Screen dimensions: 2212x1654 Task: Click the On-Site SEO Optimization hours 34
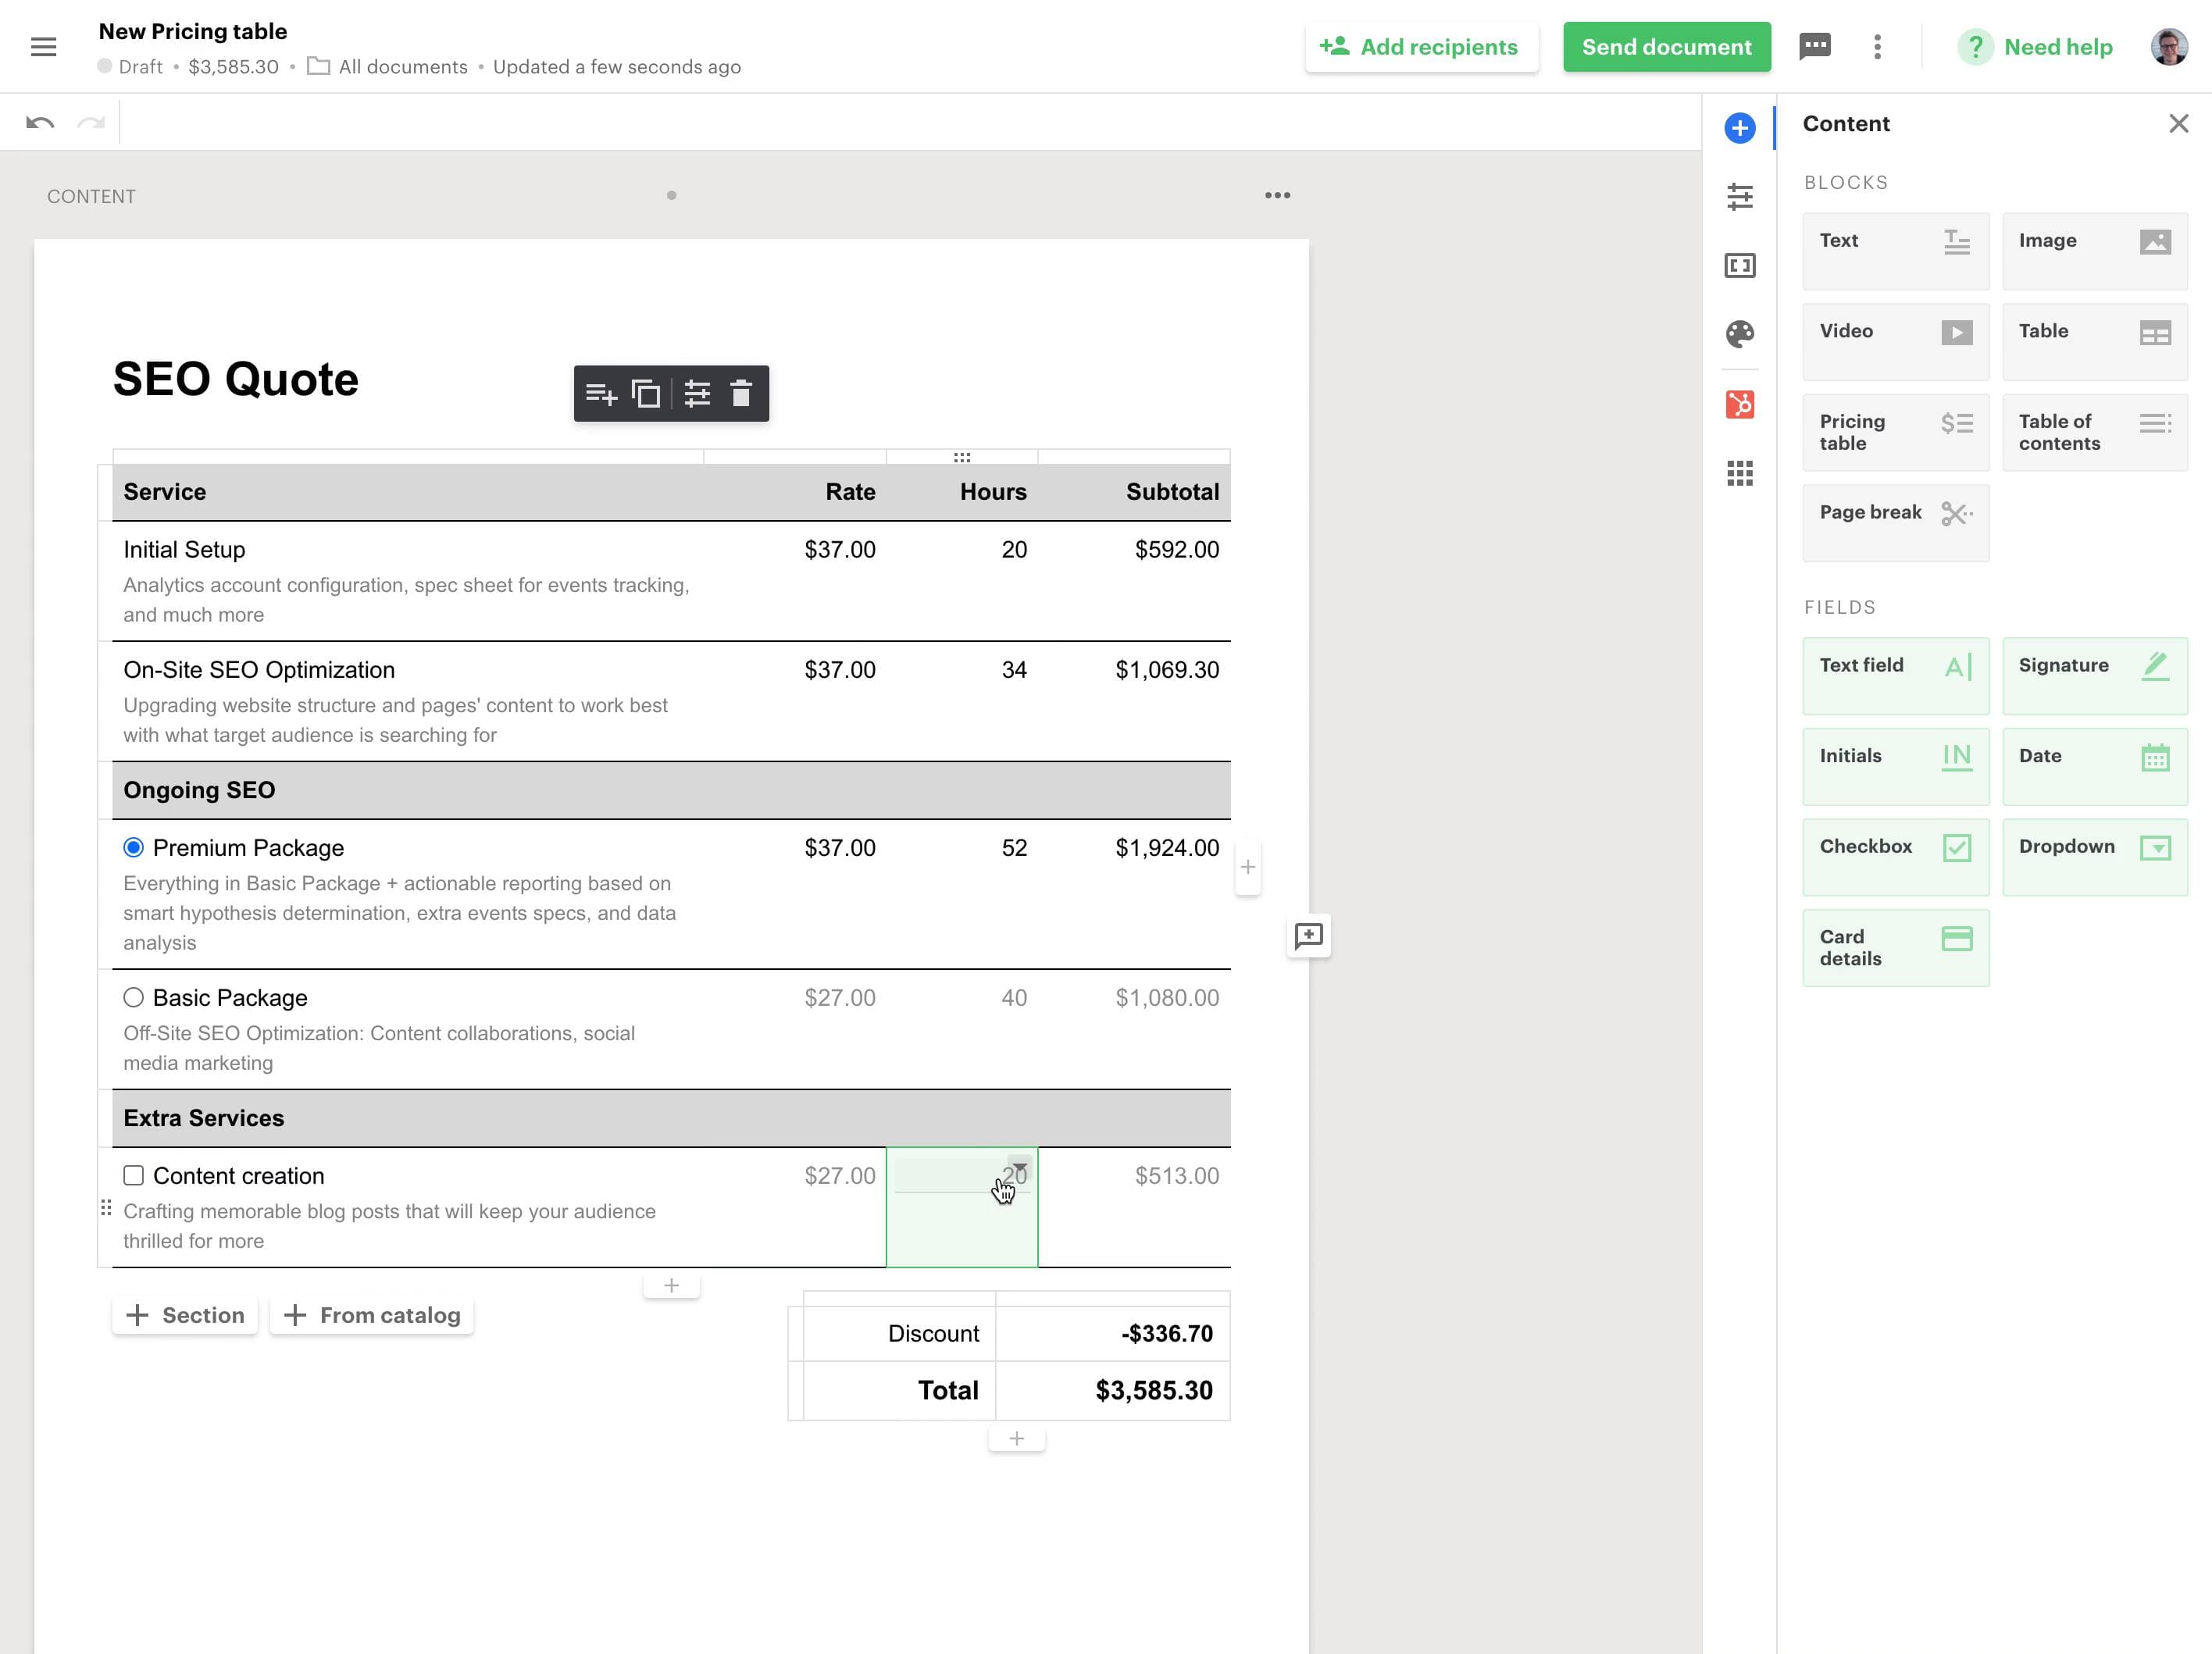(x=1014, y=669)
